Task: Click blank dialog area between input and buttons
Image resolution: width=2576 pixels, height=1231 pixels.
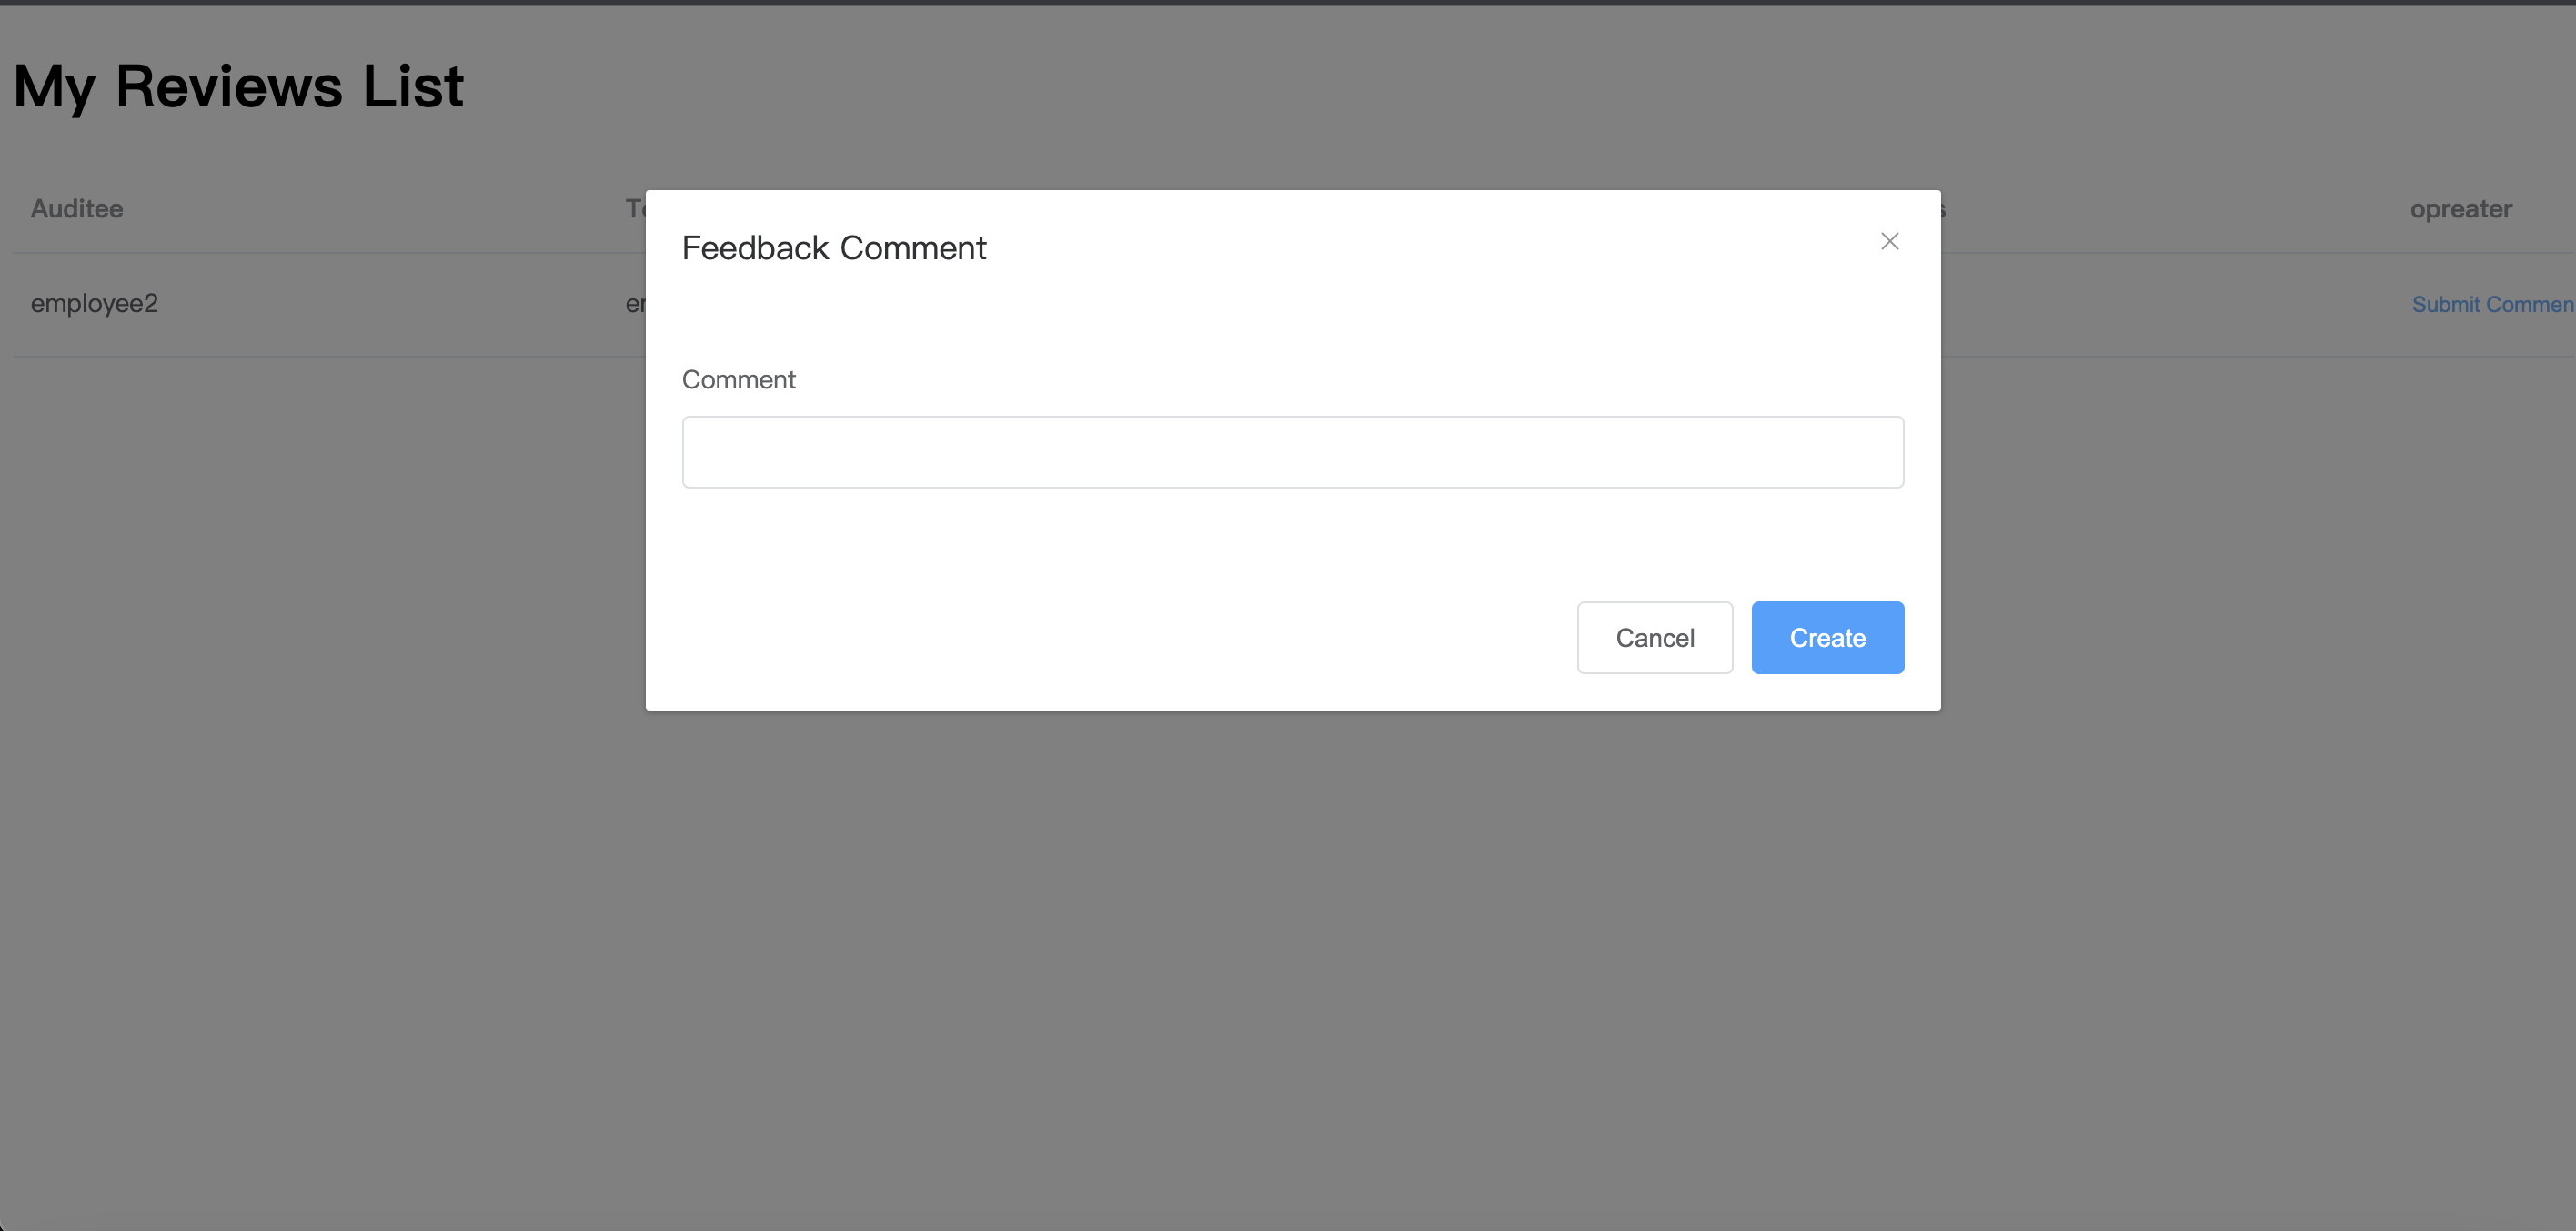Action: [1290, 545]
